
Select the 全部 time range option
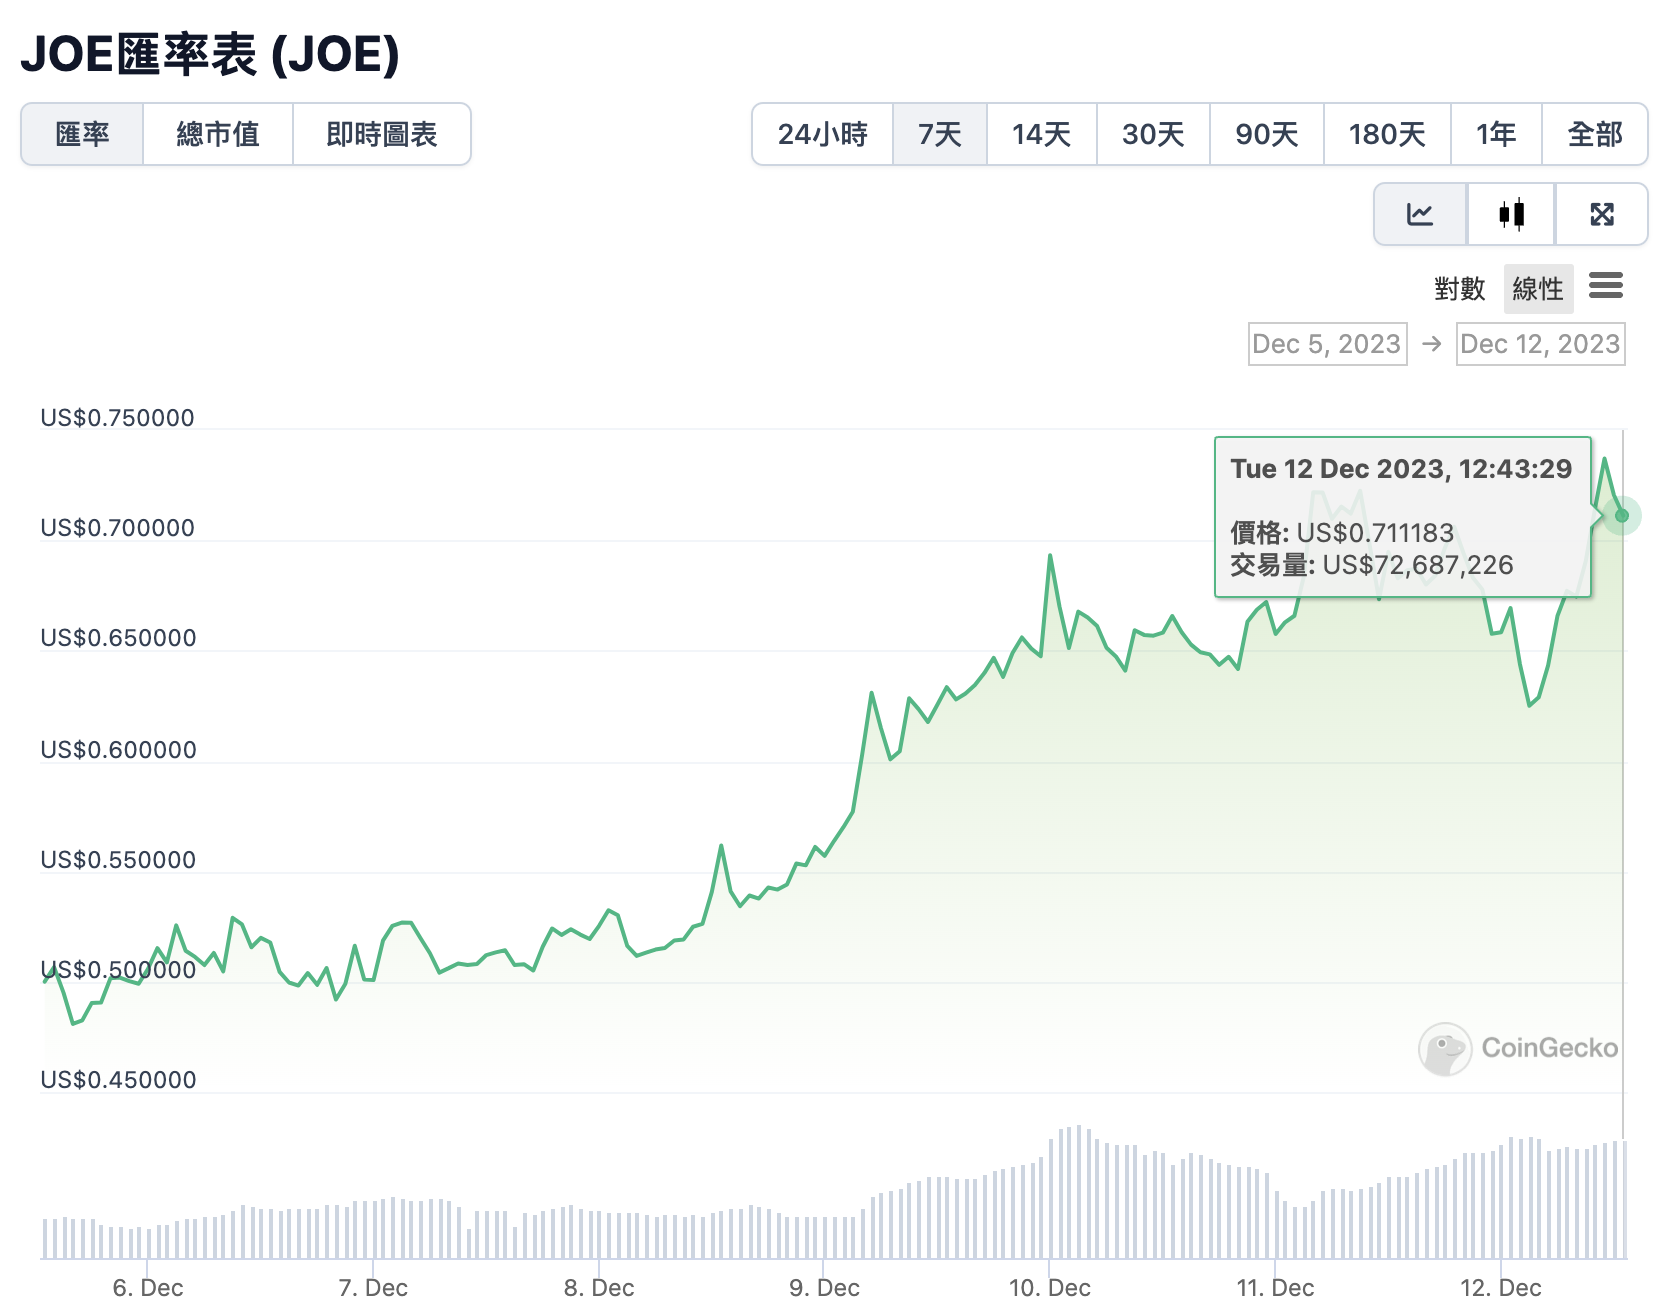1594,134
